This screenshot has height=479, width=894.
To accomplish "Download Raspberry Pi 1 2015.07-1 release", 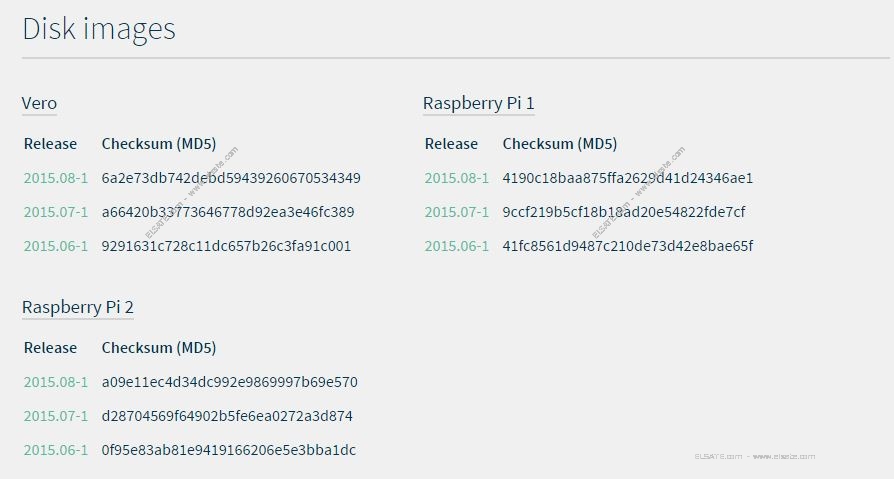I will [457, 212].
